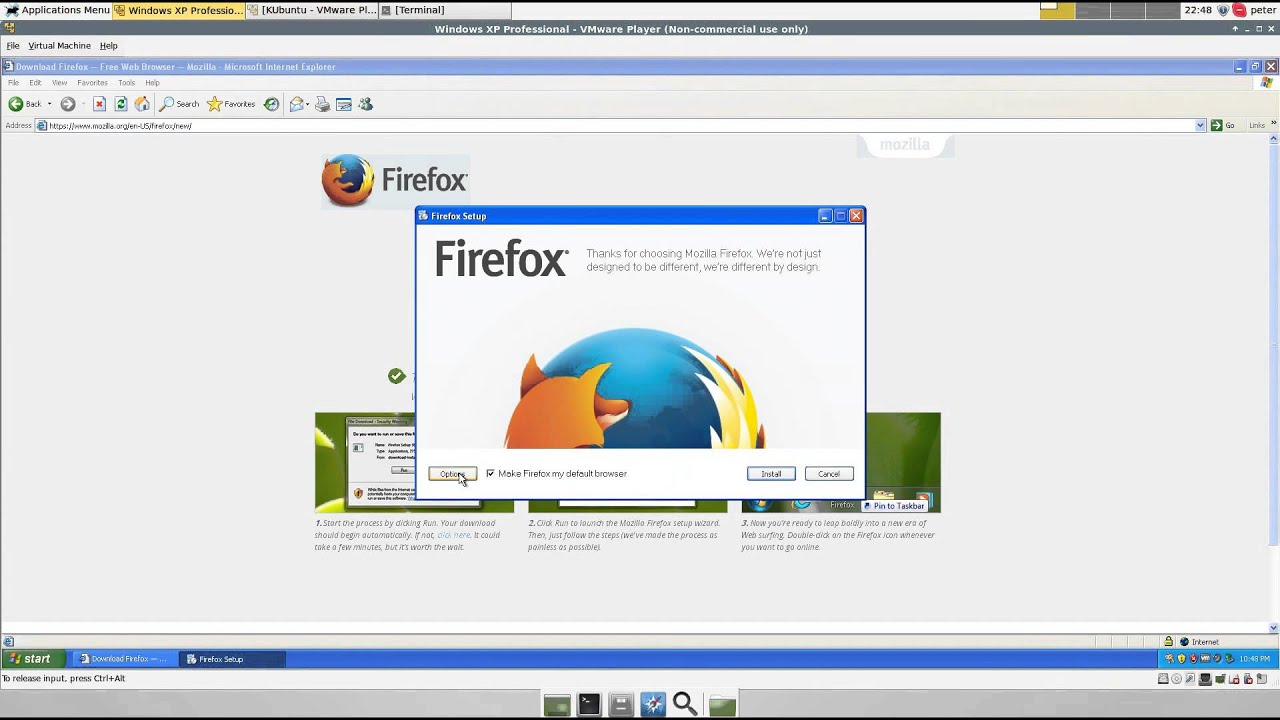Open the History icon in IE toolbar
Image resolution: width=1280 pixels, height=720 pixels.
click(271, 104)
